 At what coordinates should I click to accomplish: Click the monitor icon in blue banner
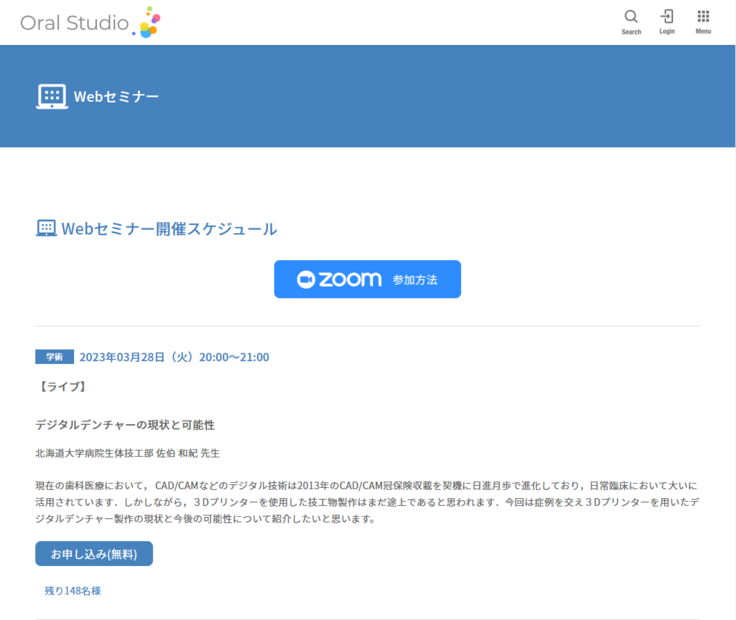point(51,96)
